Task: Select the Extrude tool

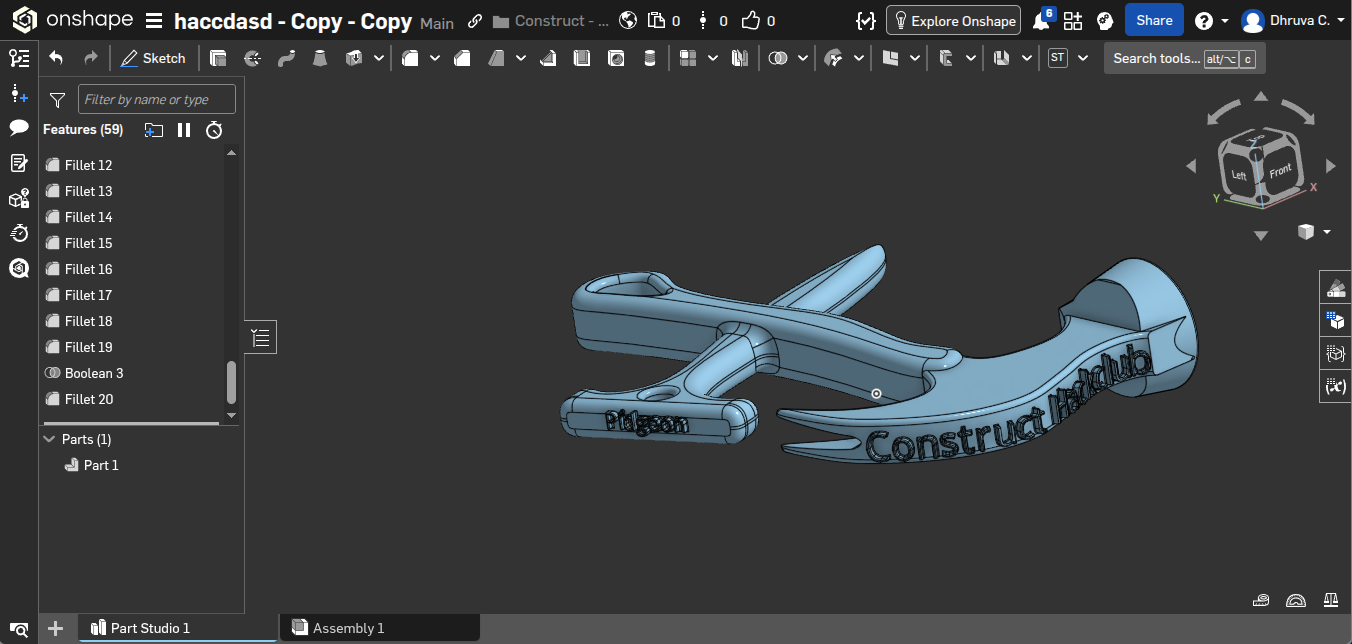Action: [218, 58]
